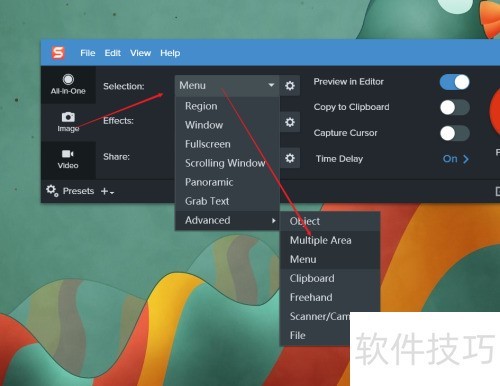Open Time Delay On settings
The height and width of the screenshot is (386, 500).
456,159
